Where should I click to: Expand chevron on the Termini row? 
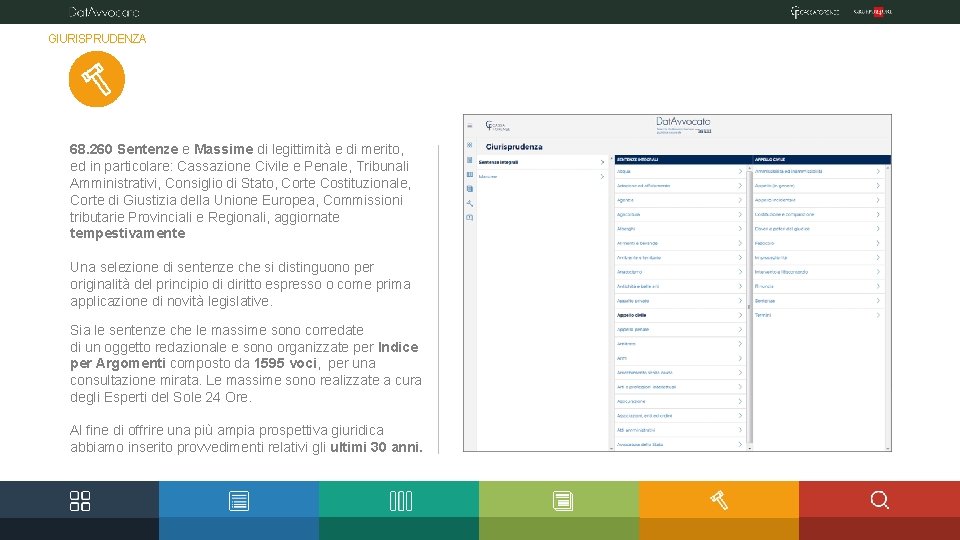point(878,315)
